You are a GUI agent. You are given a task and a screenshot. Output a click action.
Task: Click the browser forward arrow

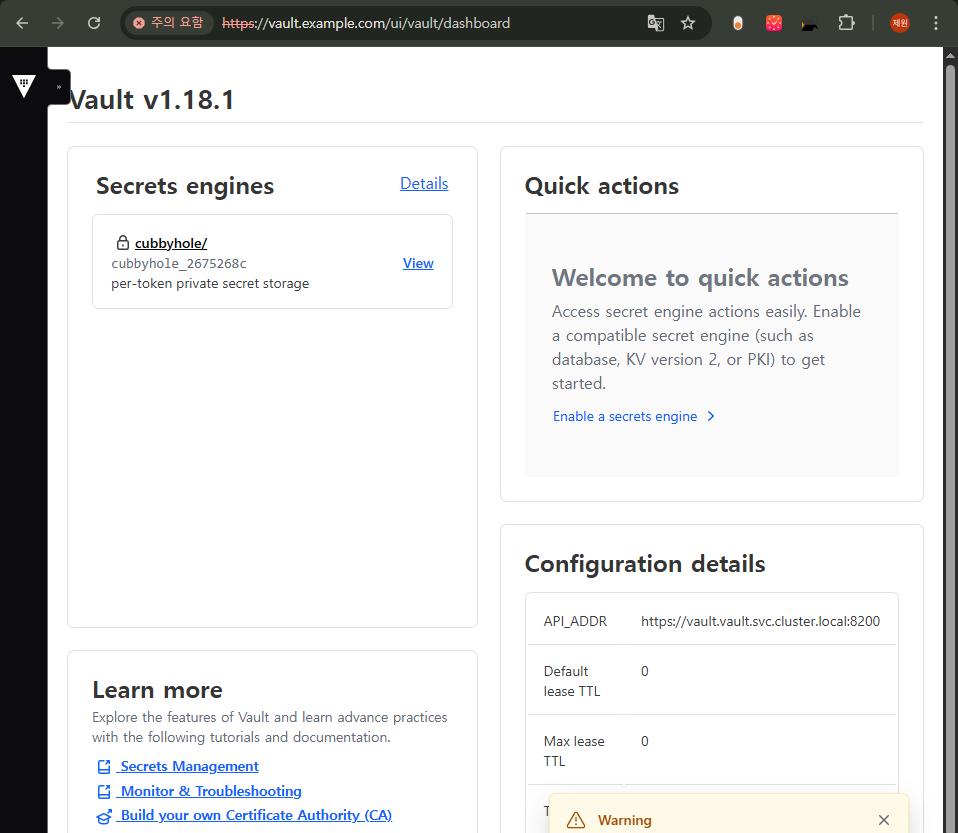click(x=58, y=23)
